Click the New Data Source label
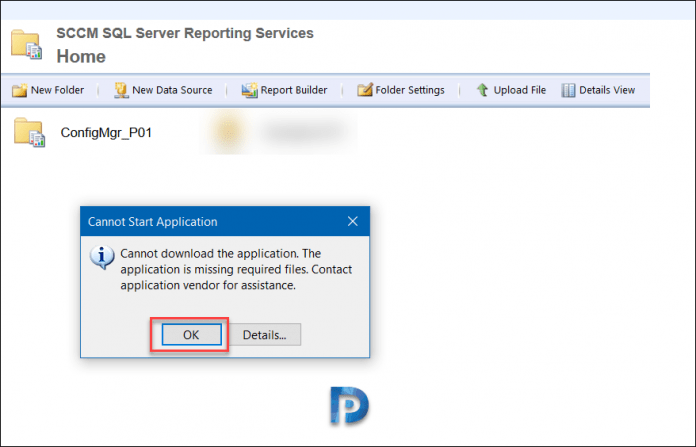The image size is (696, 447). point(172,90)
